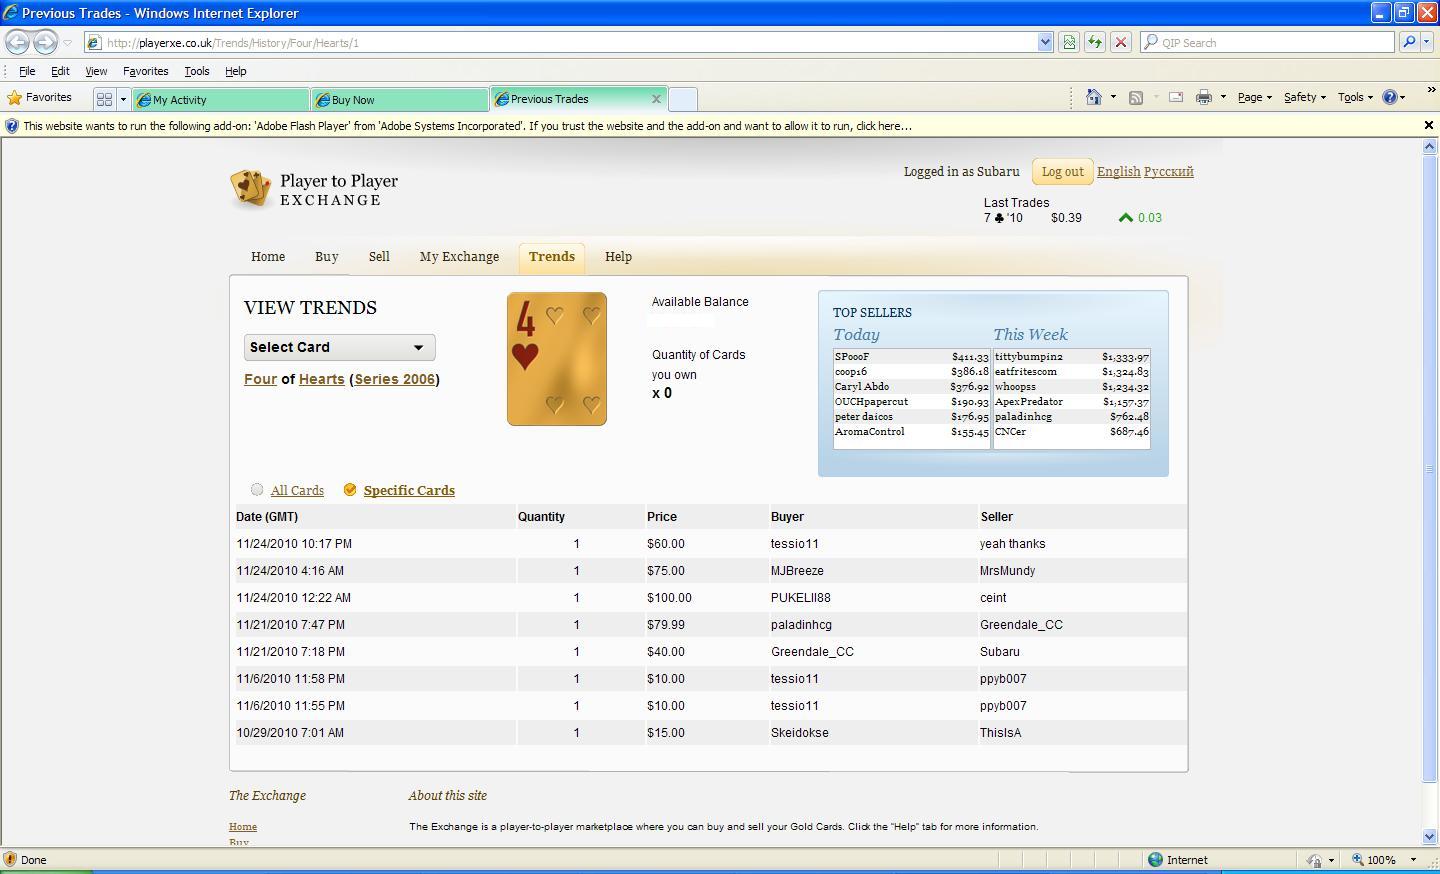Expand the Page menu dropdown

[x=1254, y=97]
